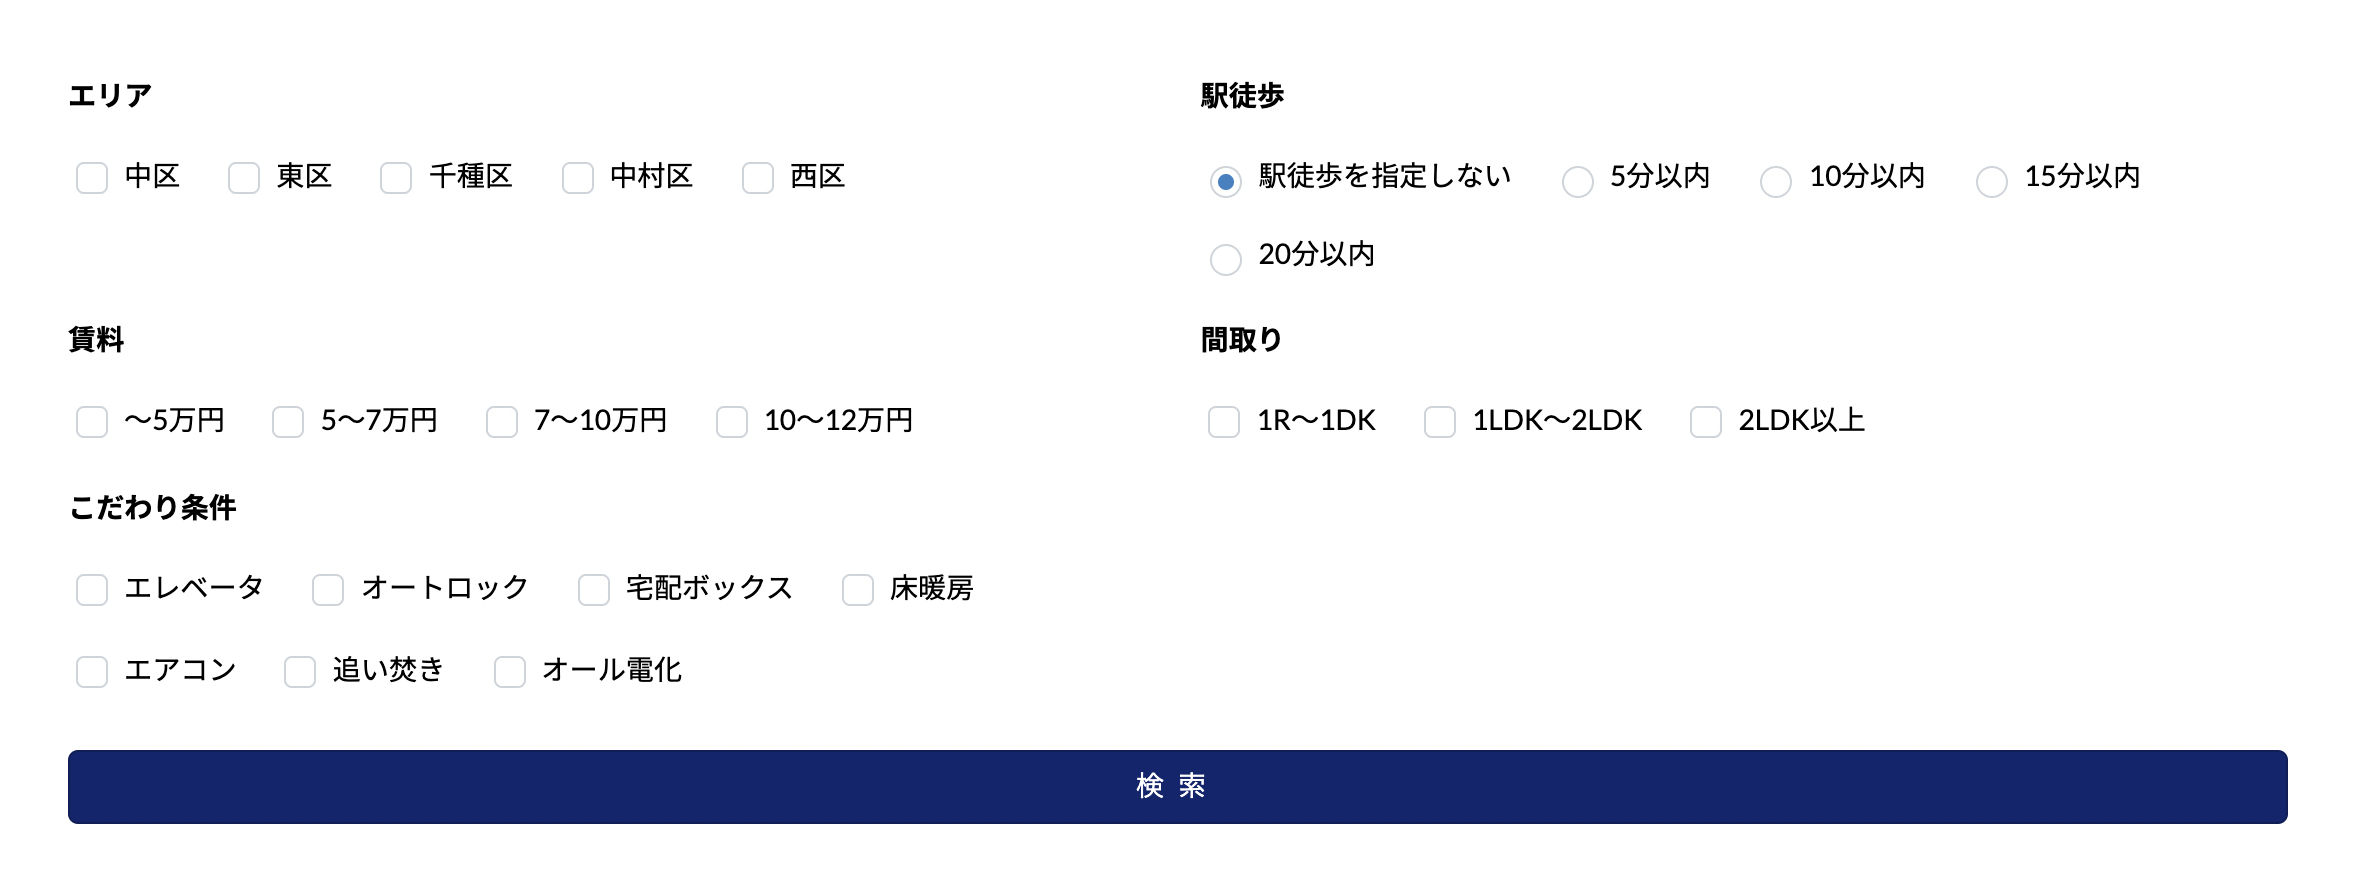Enable the 千種区 area option
This screenshot has width=2356, height=884.
point(396,178)
